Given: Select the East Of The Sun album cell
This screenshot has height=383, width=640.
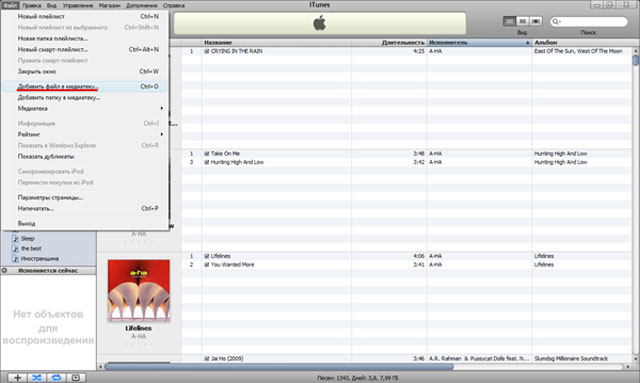Looking at the screenshot, I should point(578,51).
